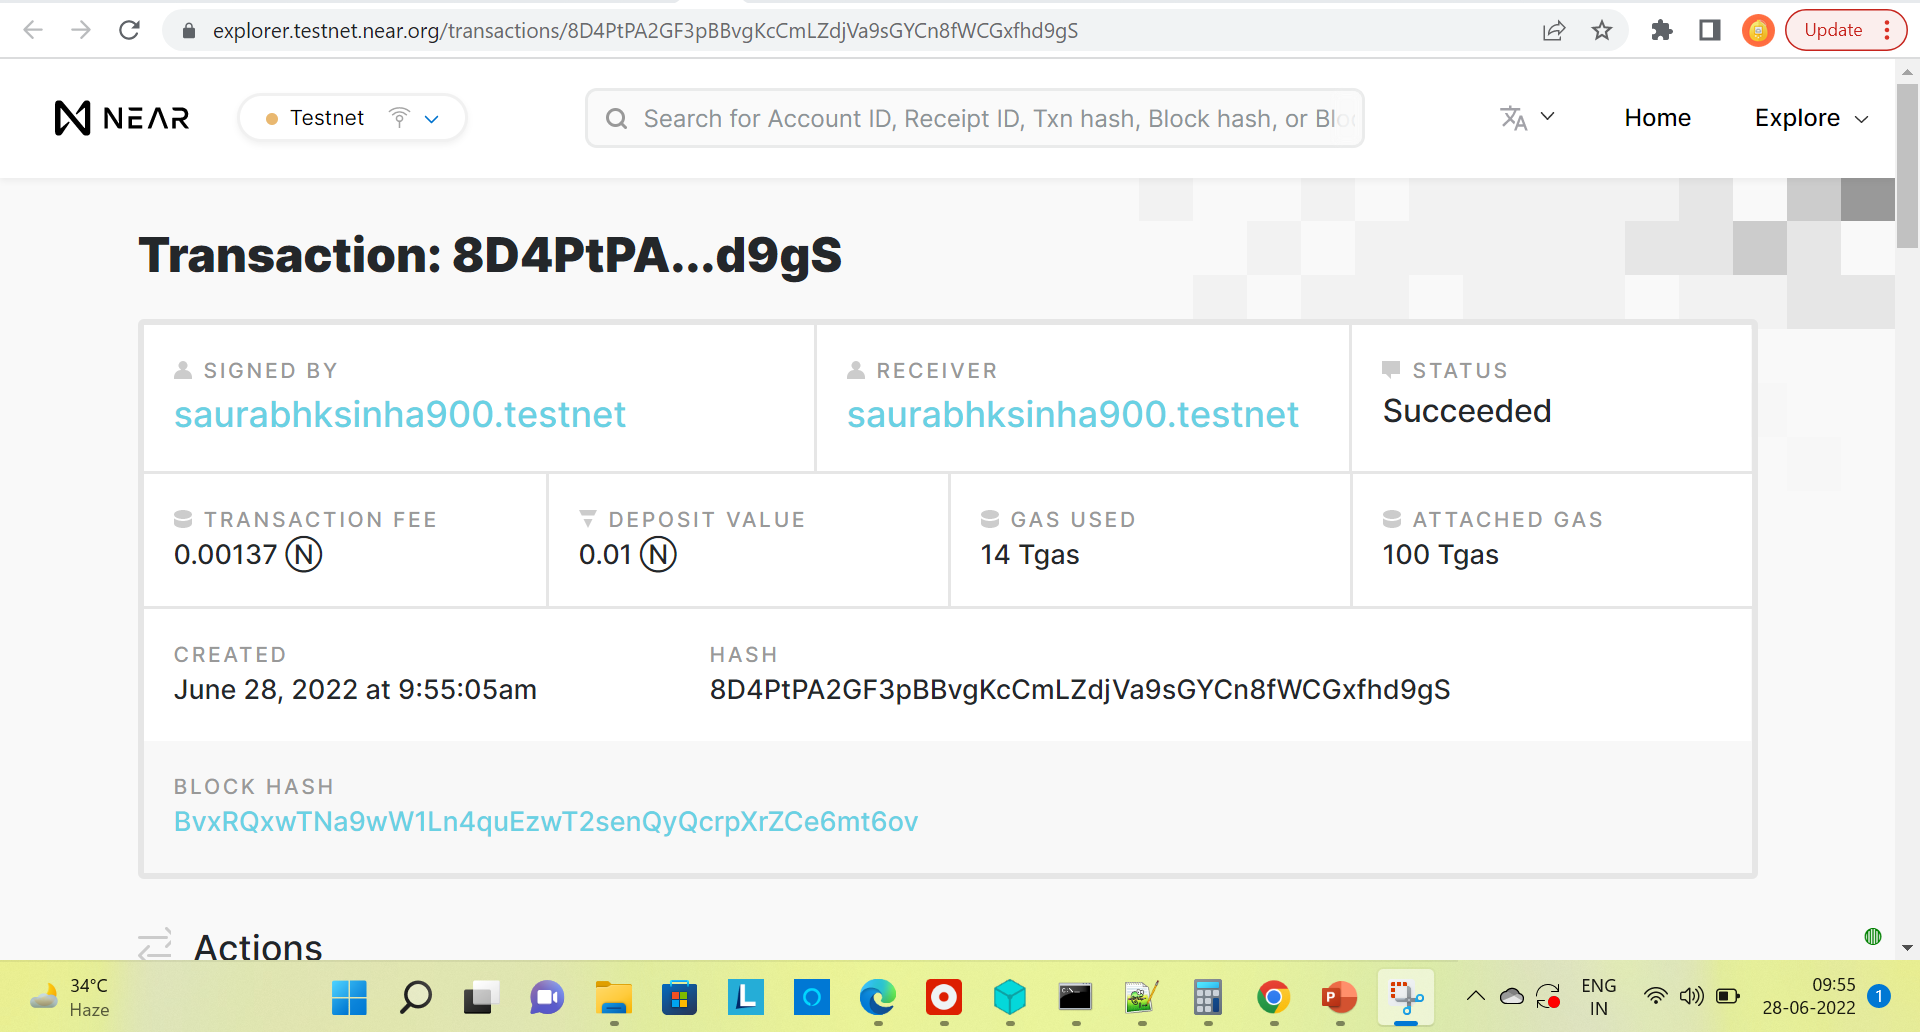Viewport: 1920px width, 1032px height.
Task: Click the Actions section heading
Action: point(258,946)
